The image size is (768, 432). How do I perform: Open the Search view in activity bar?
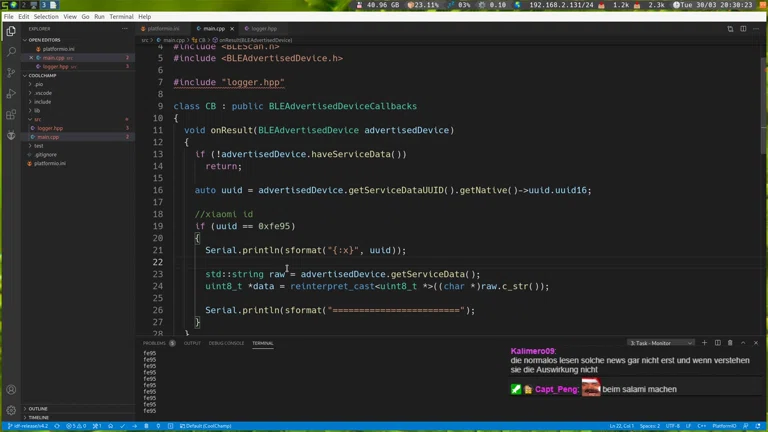click(11, 51)
